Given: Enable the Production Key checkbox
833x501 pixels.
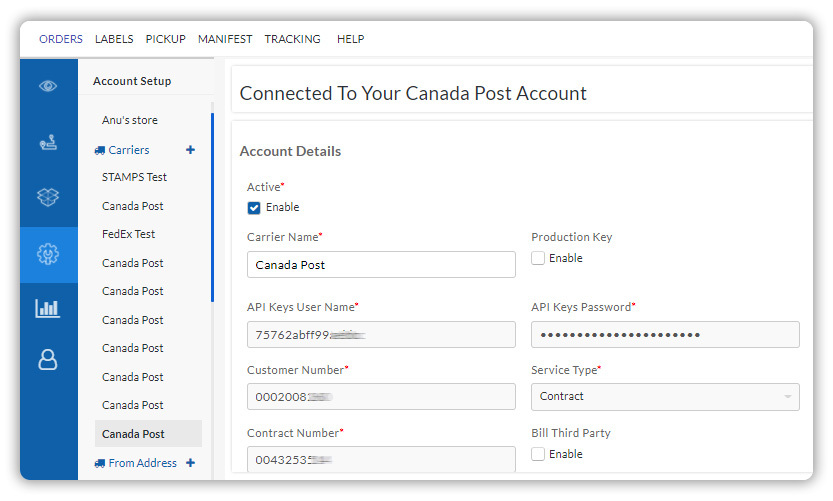Looking at the screenshot, I should pos(538,258).
